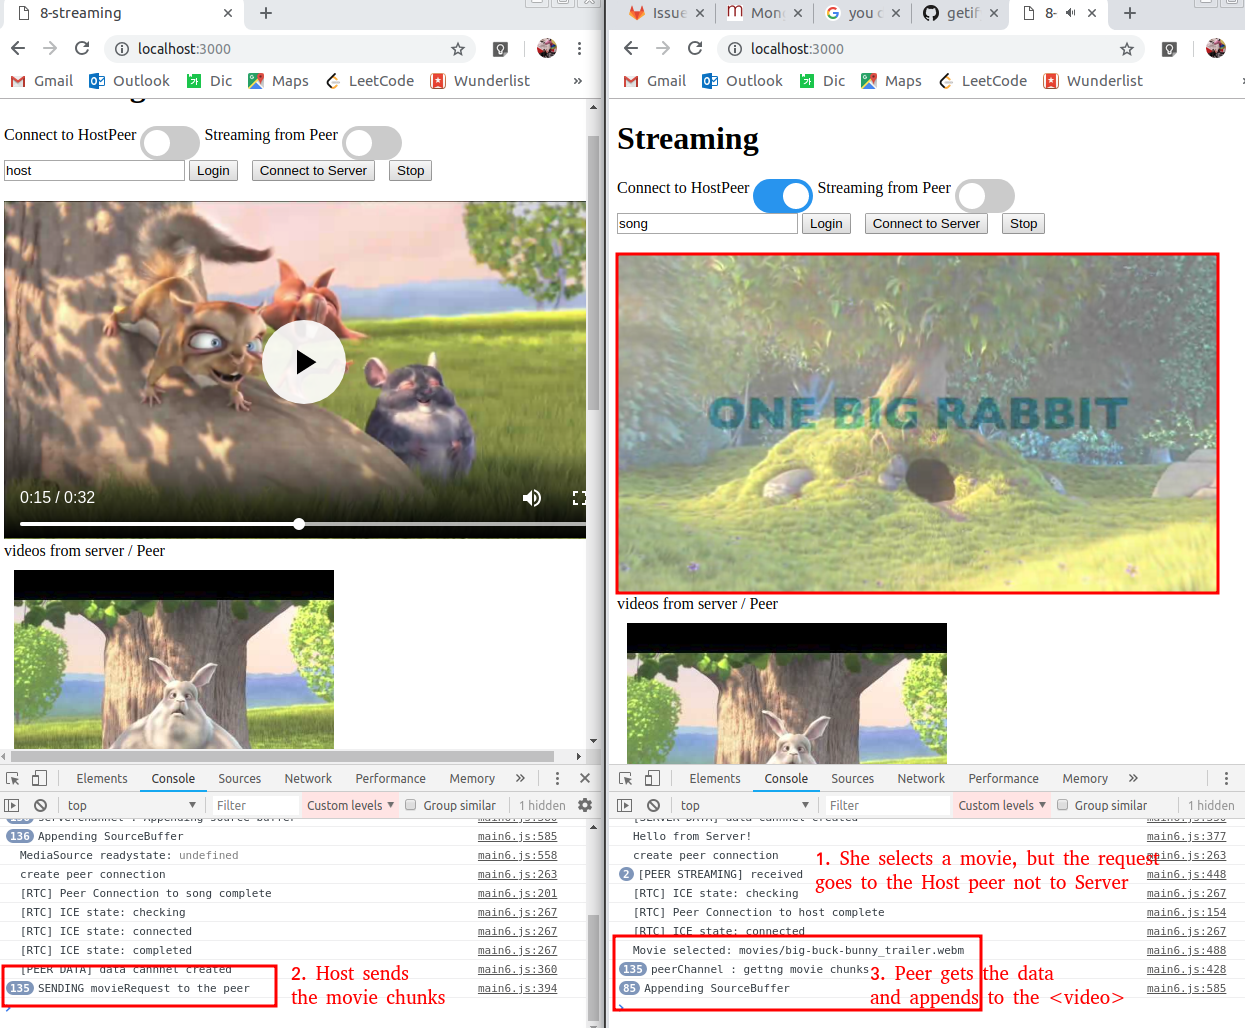1245x1028 pixels.
Task: Toggle Connect to HostPeer switch in left window
Action: pyautogui.click(x=170, y=143)
